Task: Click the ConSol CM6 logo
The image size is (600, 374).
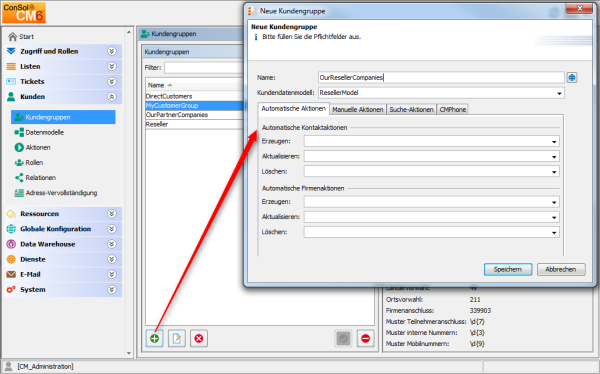Action: point(24,13)
